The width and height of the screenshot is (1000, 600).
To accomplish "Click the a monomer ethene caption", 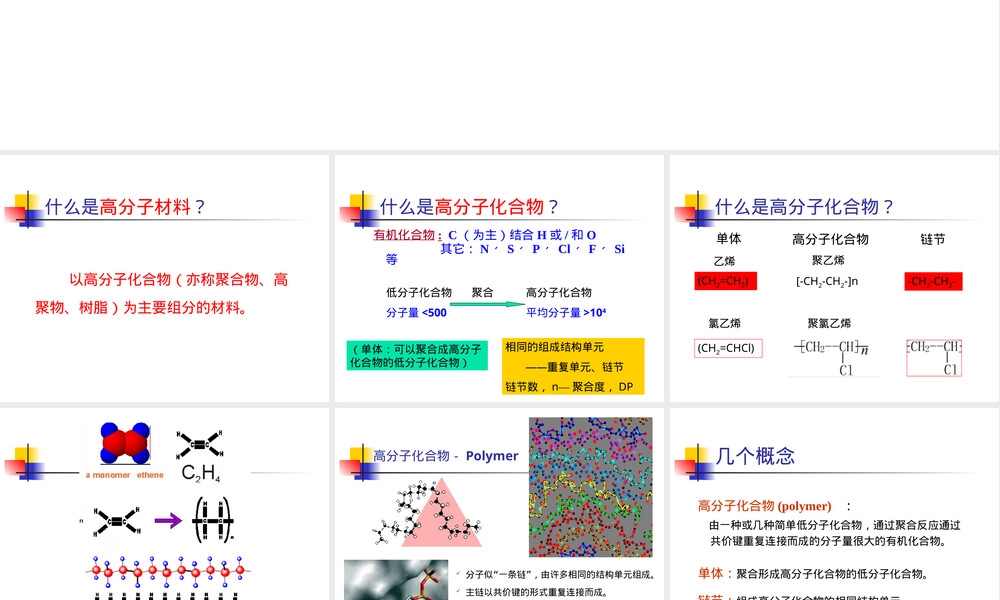I will point(124,475).
